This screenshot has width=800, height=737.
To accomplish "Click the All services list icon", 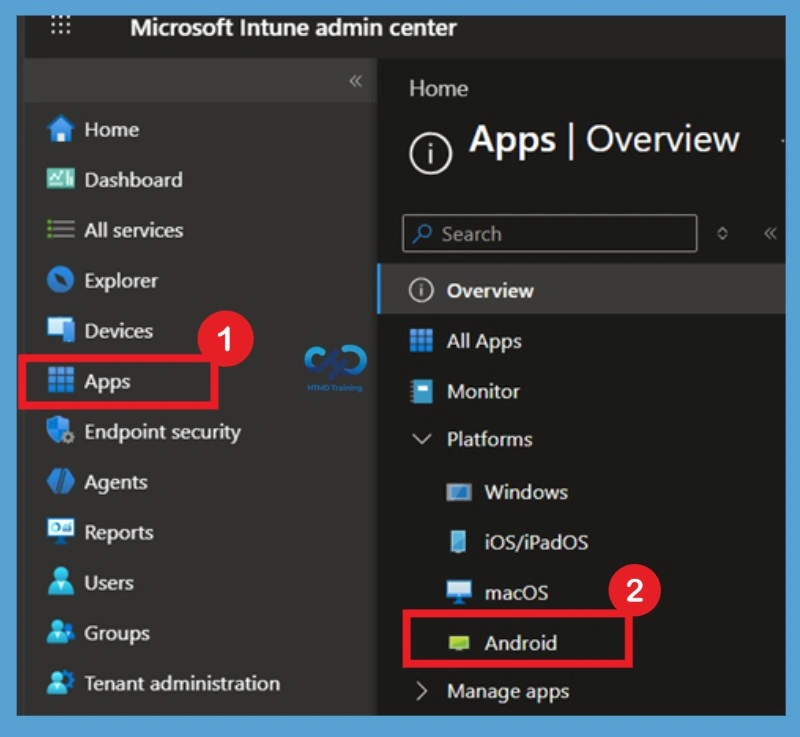I will pyautogui.click(x=61, y=229).
